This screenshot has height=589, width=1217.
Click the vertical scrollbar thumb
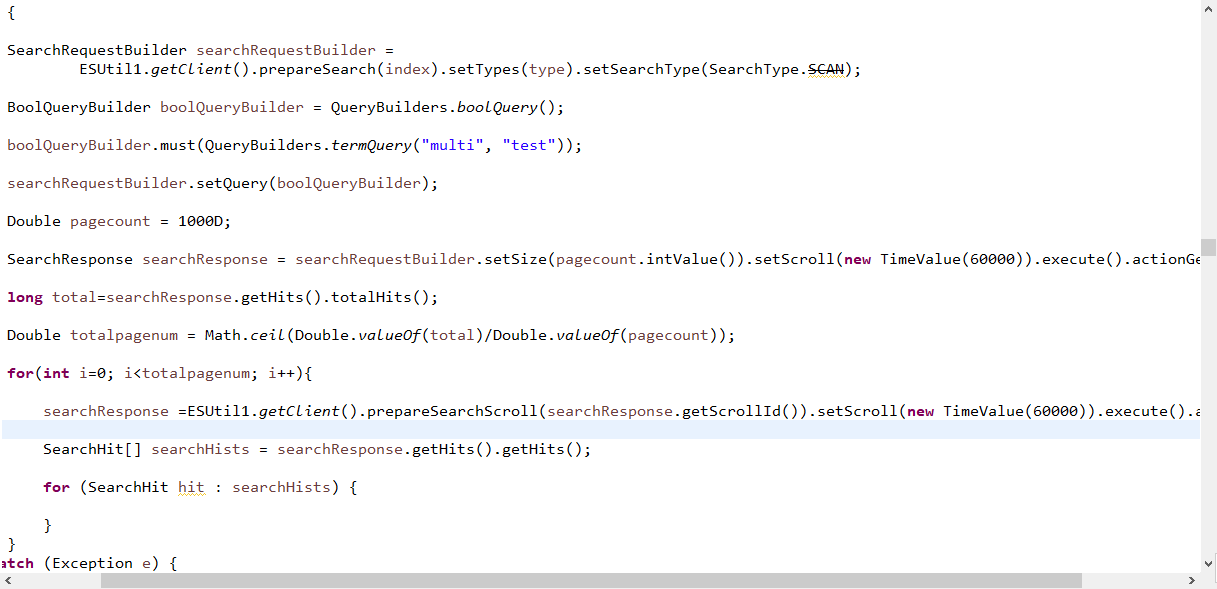[x=1208, y=247]
